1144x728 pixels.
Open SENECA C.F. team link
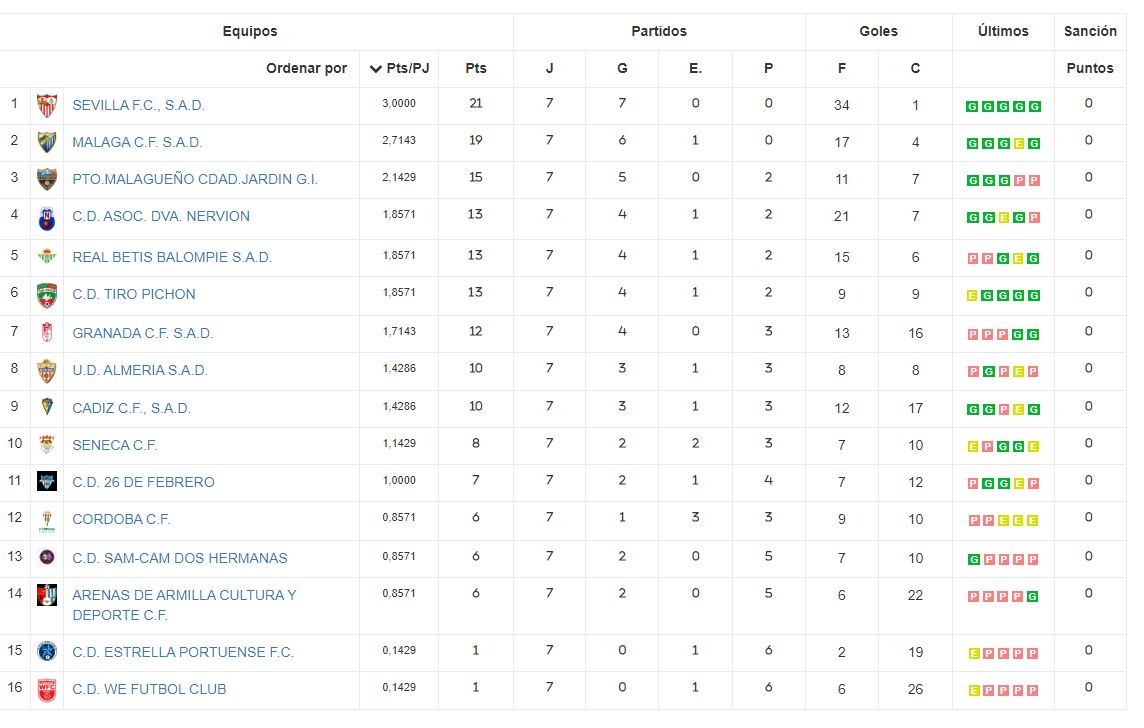(115, 446)
